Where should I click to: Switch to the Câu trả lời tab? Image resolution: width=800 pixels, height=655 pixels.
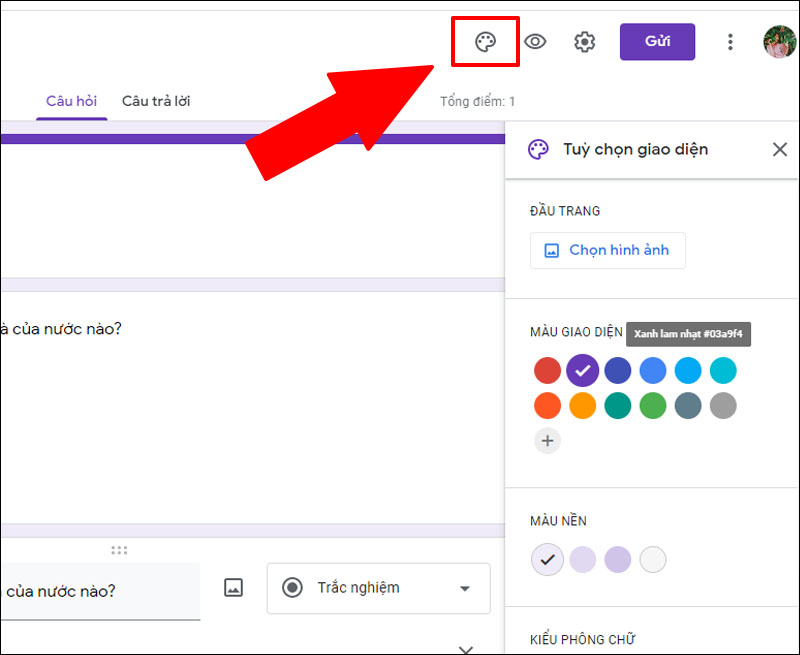(156, 101)
